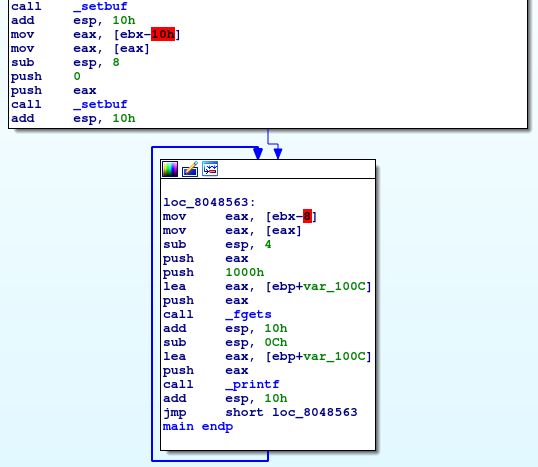This screenshot has height=467, width=538.
Task: Click loc_8048563 operand in the jmp instruction
Action: 315,412
